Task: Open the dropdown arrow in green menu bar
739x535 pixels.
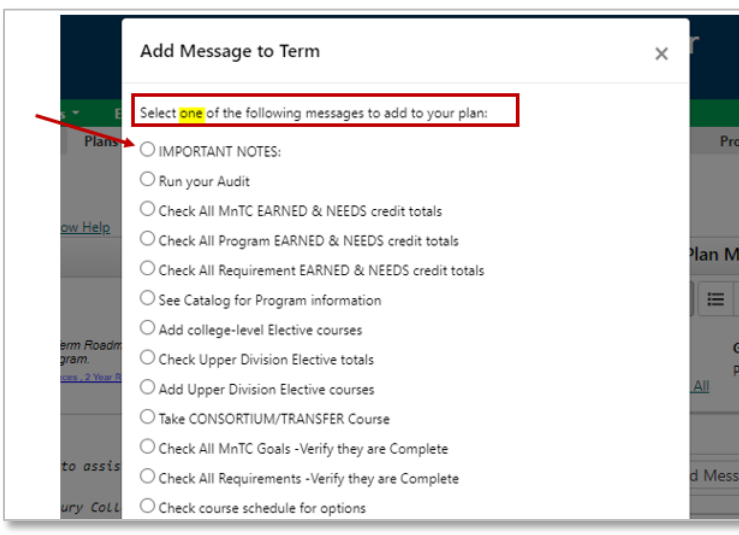Action: tap(75, 113)
